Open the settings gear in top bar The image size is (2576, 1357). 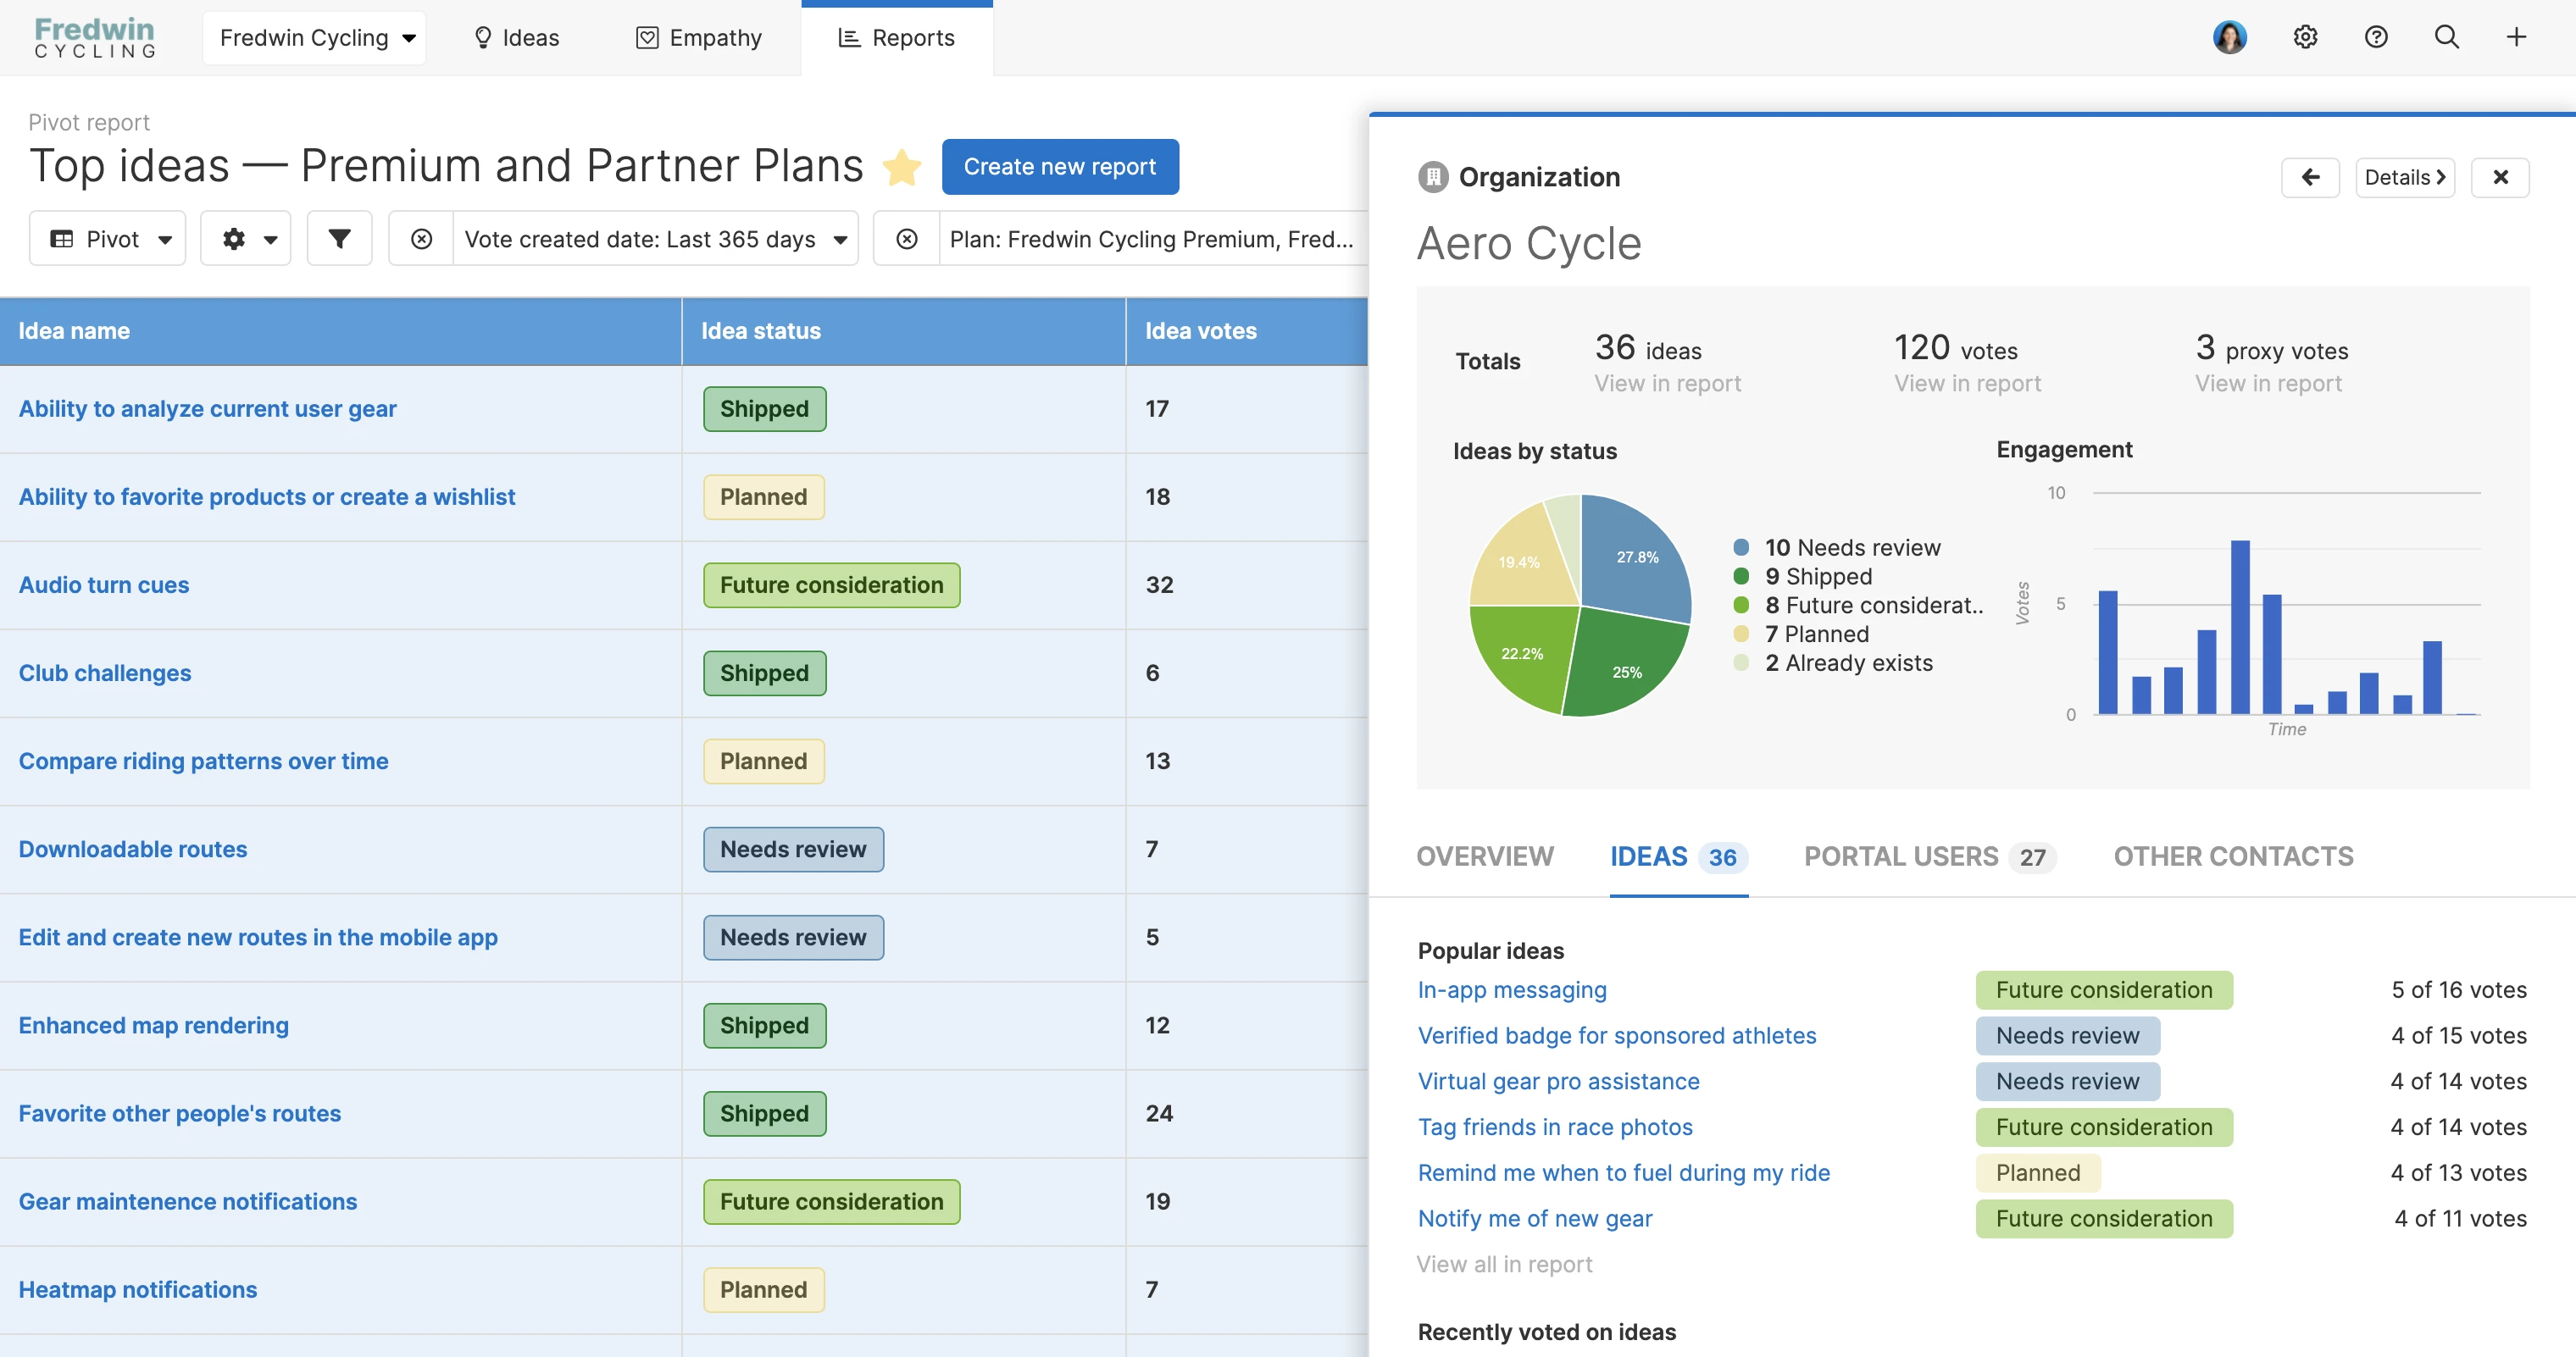2305,37
